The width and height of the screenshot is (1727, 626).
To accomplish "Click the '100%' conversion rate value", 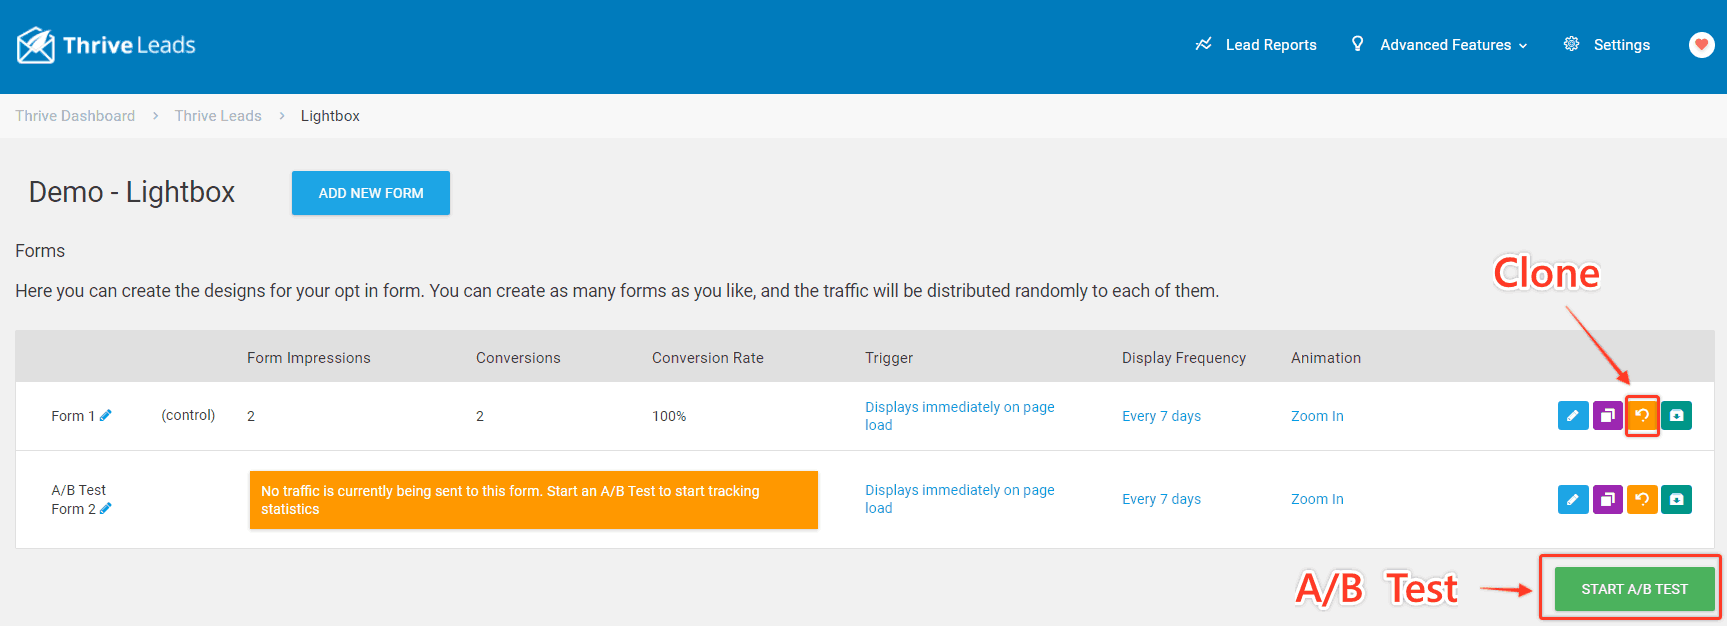I will click(x=669, y=416).
